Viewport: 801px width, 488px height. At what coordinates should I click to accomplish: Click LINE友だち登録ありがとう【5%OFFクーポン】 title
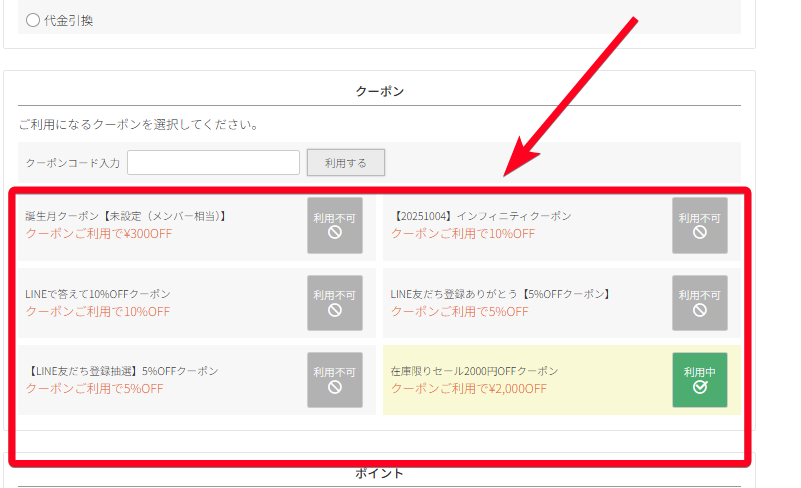pos(502,294)
